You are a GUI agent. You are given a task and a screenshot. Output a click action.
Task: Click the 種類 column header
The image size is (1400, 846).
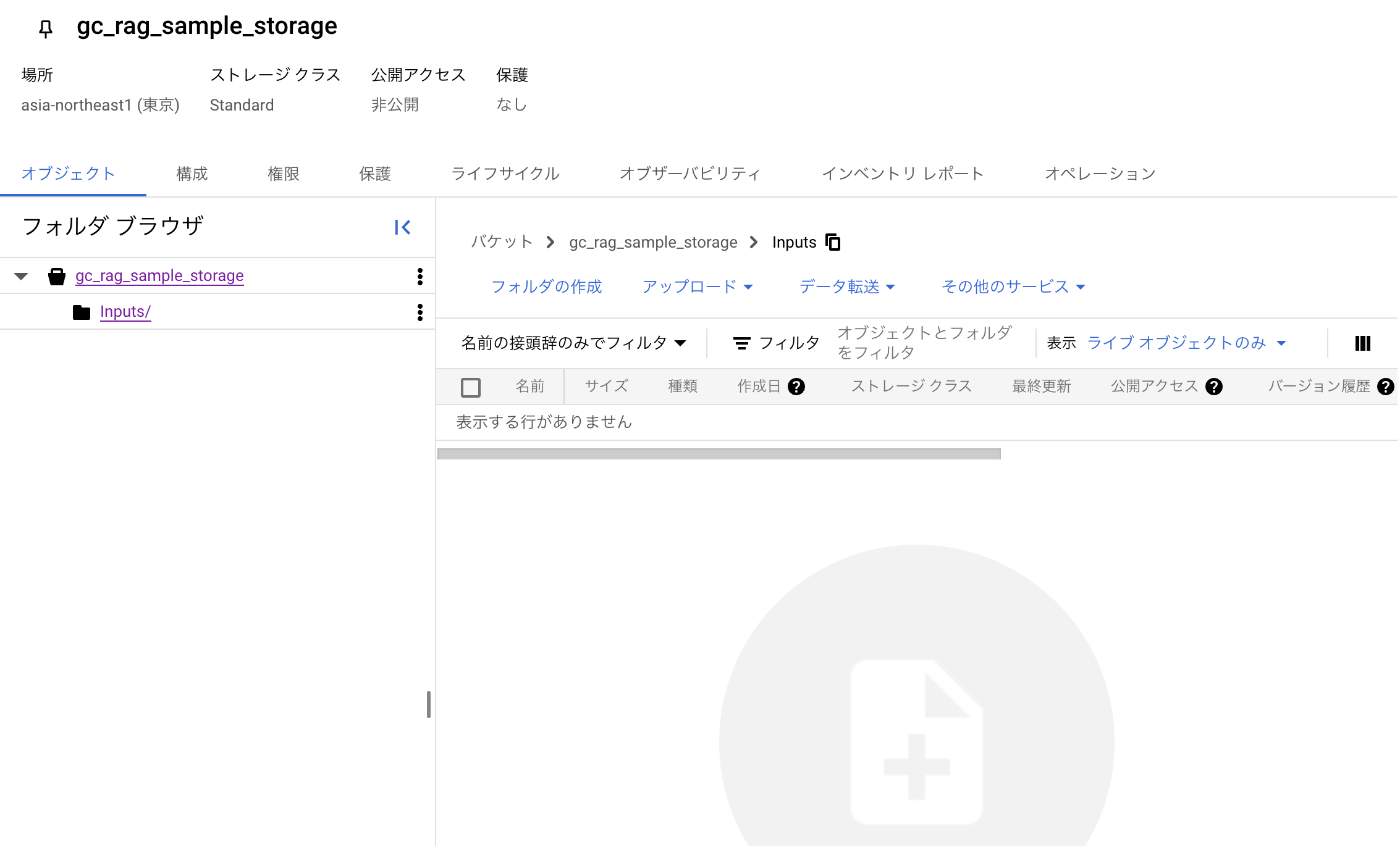[683, 387]
